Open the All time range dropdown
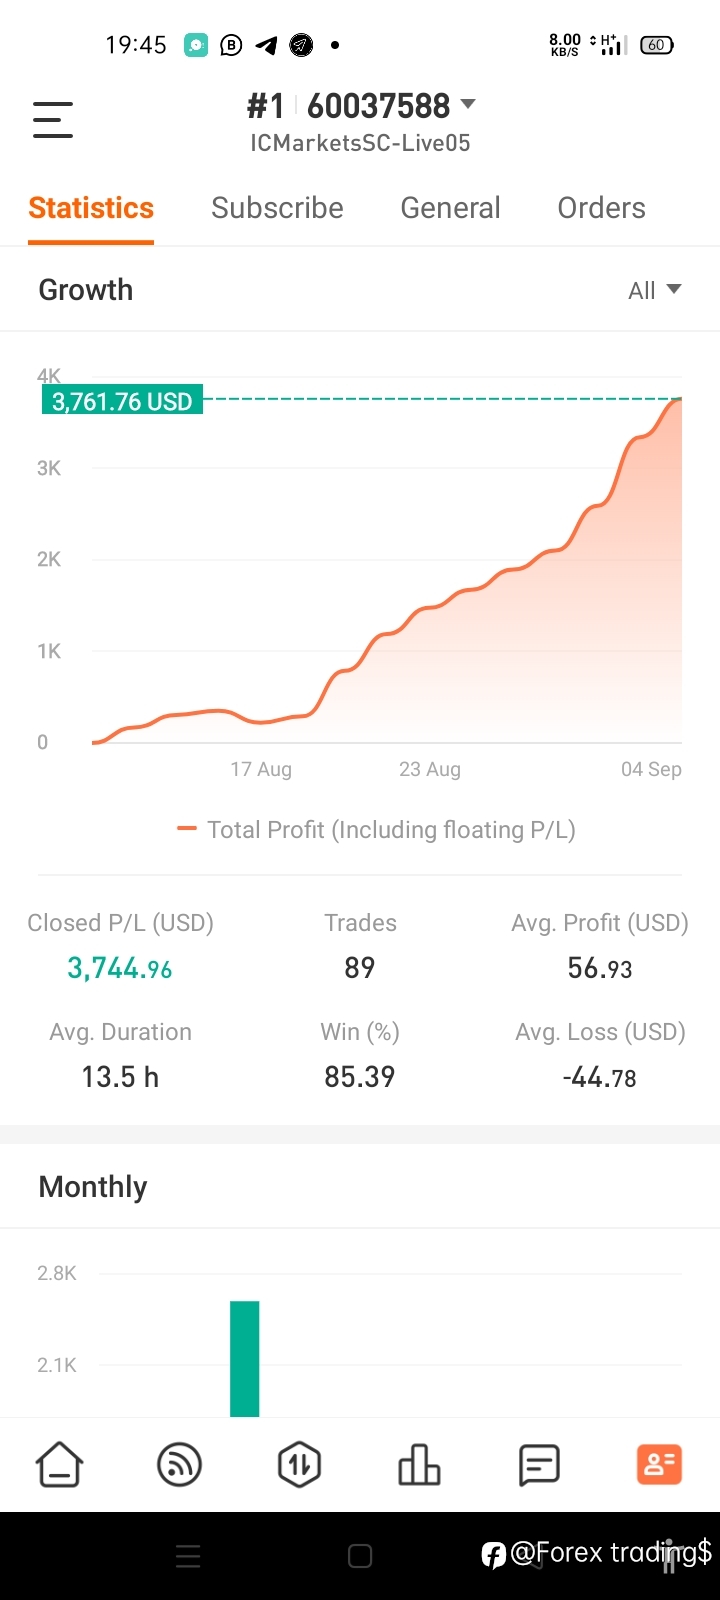The width and height of the screenshot is (720, 1600). [x=654, y=290]
